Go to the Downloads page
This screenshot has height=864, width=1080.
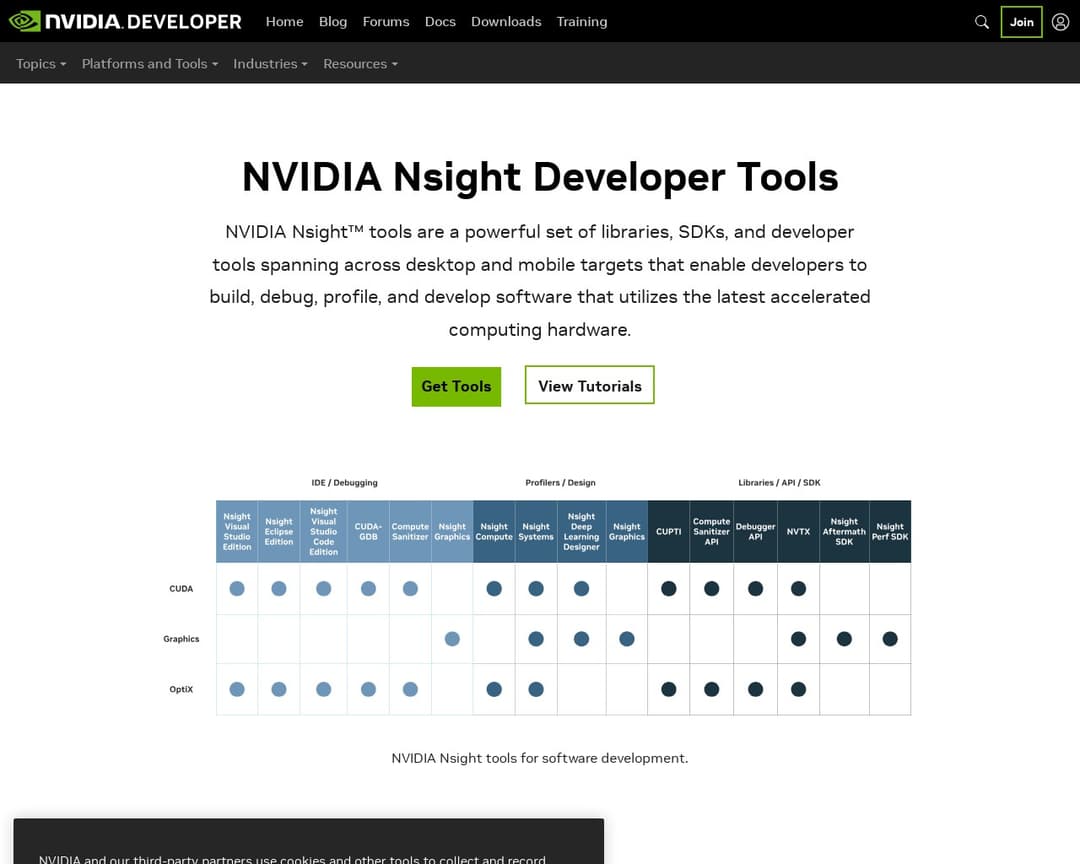click(506, 22)
